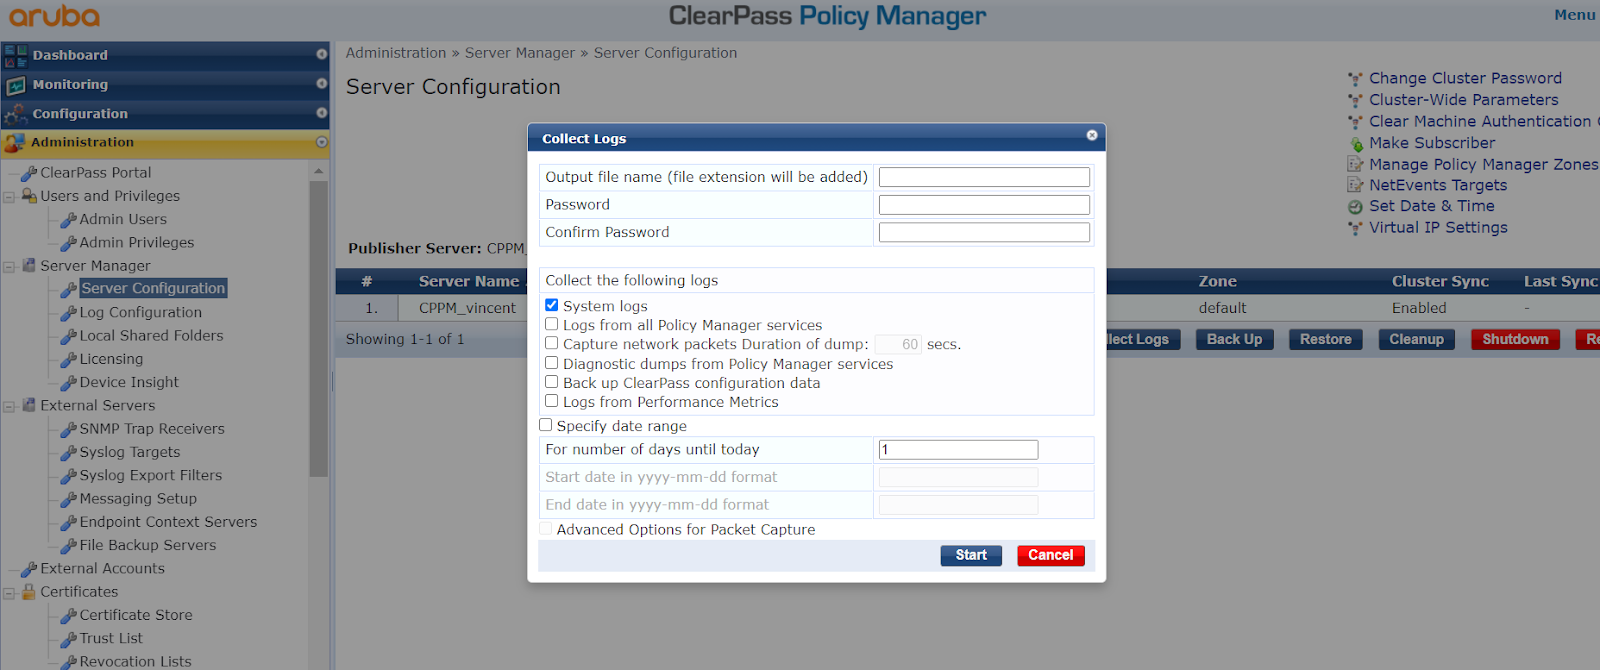Click the Configuration section icon

15,114
